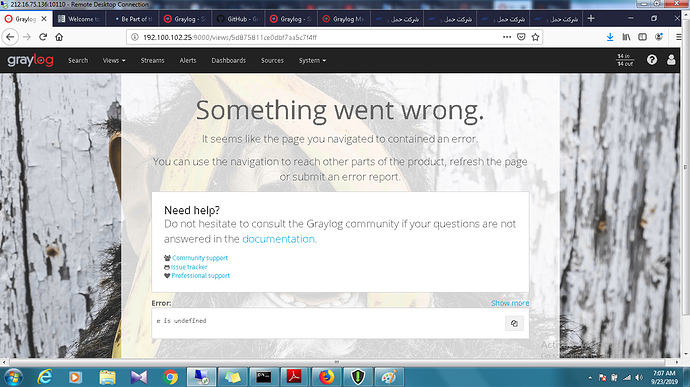Switch to the Welcome tab
The width and height of the screenshot is (690, 387).
(x=79, y=19)
